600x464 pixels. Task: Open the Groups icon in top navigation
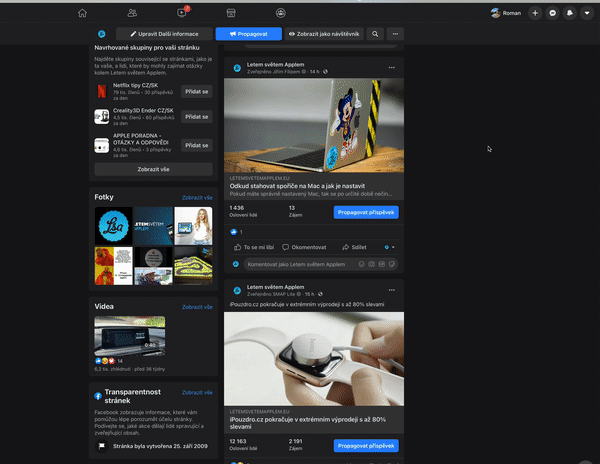280,13
